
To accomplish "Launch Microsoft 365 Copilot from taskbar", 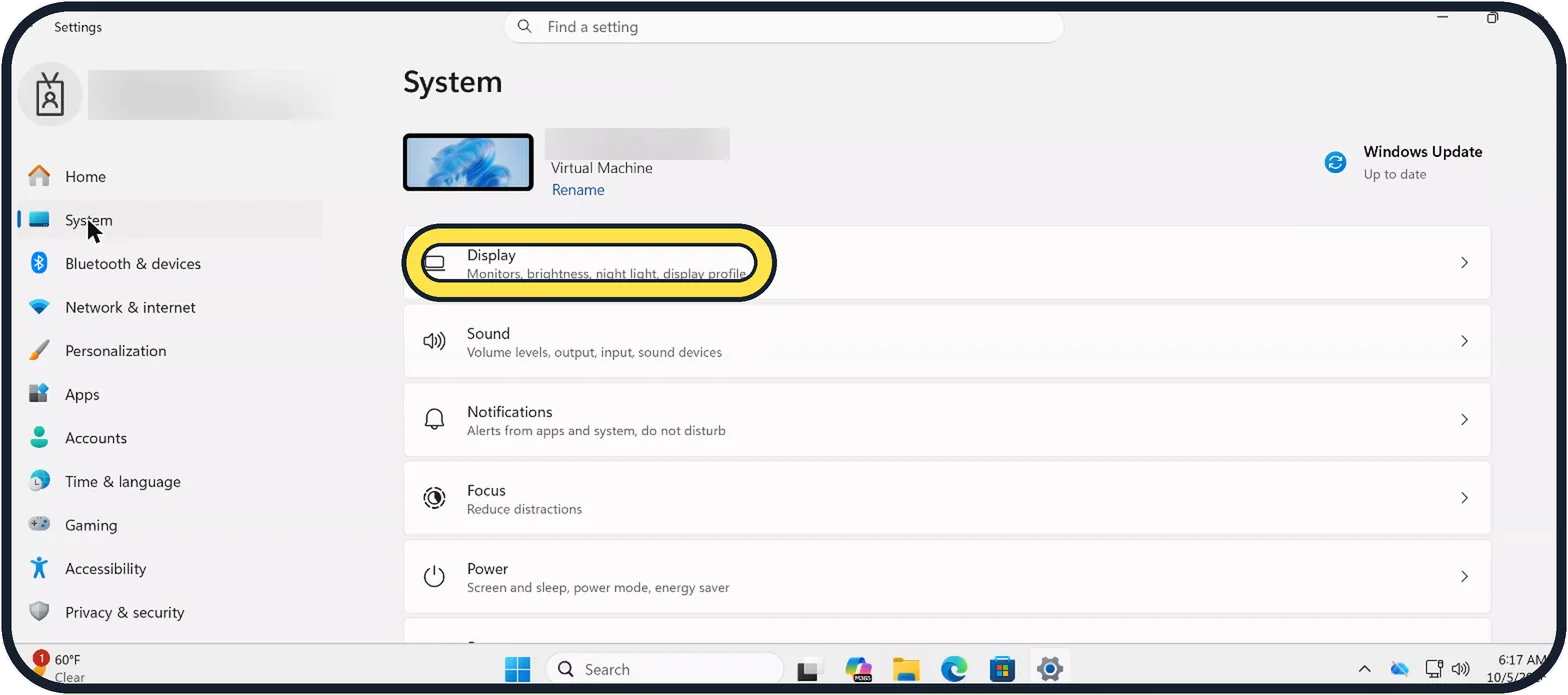I will [858, 669].
